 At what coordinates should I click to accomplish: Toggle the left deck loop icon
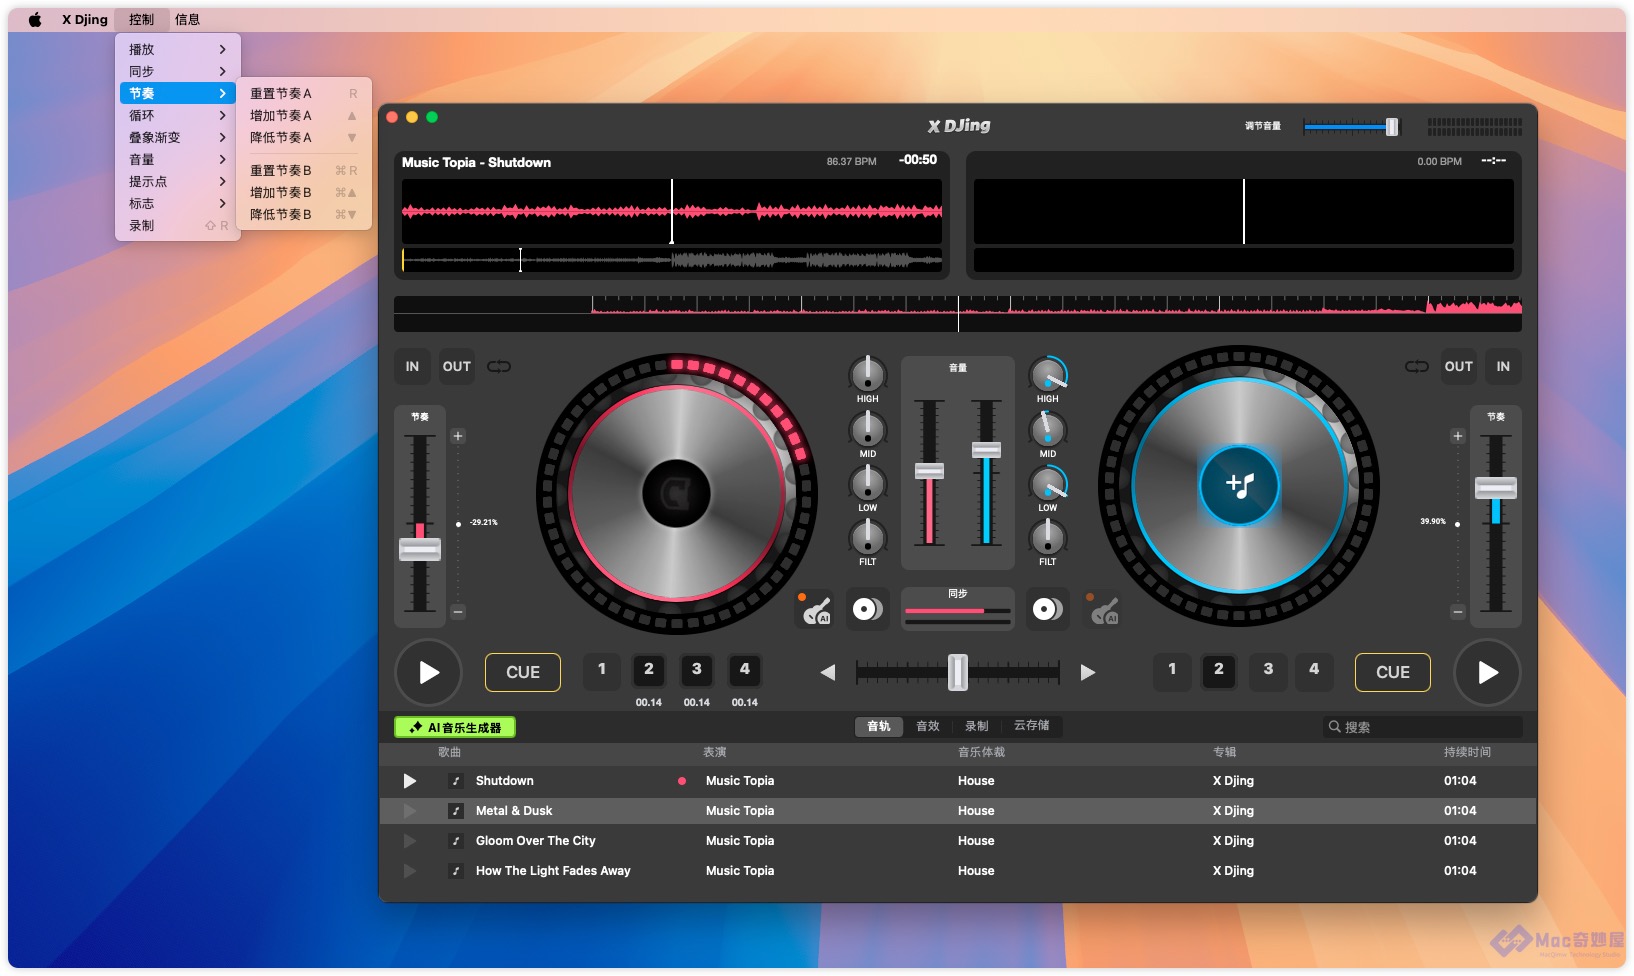tap(498, 366)
